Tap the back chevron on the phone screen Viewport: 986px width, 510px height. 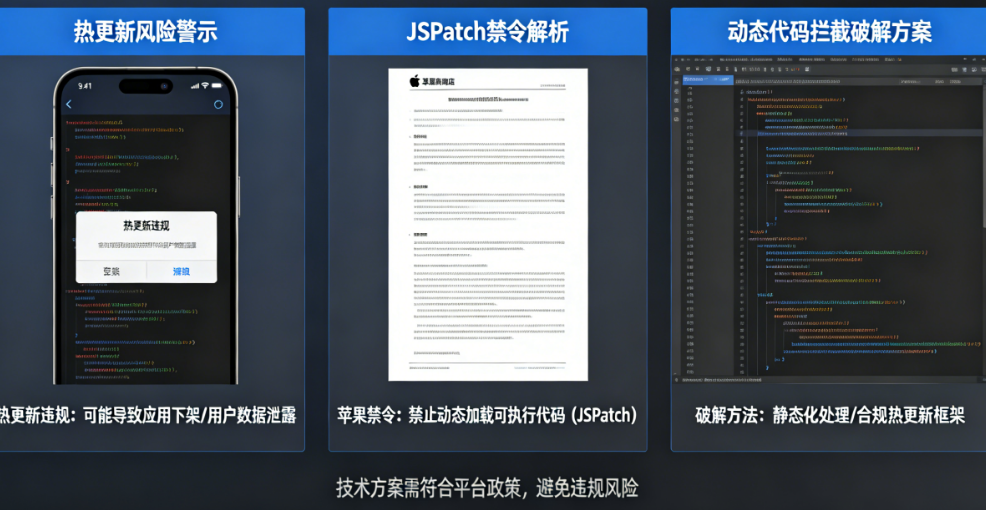69,104
